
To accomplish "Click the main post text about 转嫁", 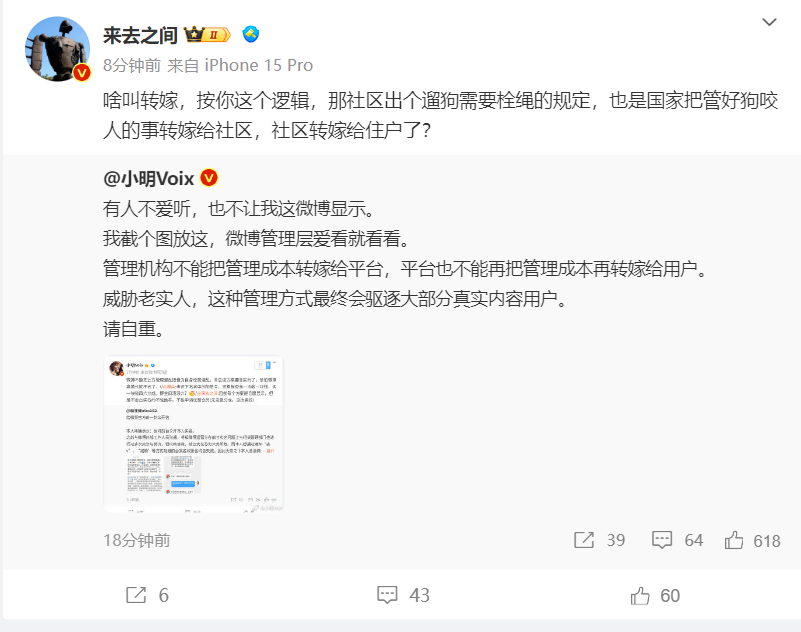I will click(440, 115).
